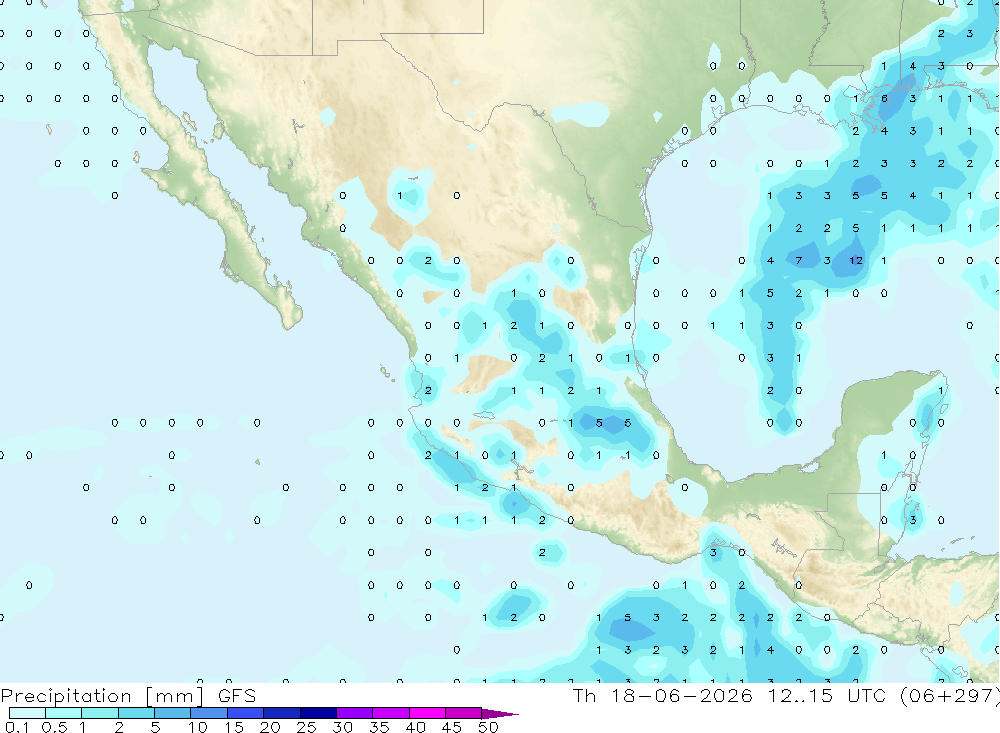1000x733 pixels.
Task: Click the "30" legend tick label
Action: (342, 727)
